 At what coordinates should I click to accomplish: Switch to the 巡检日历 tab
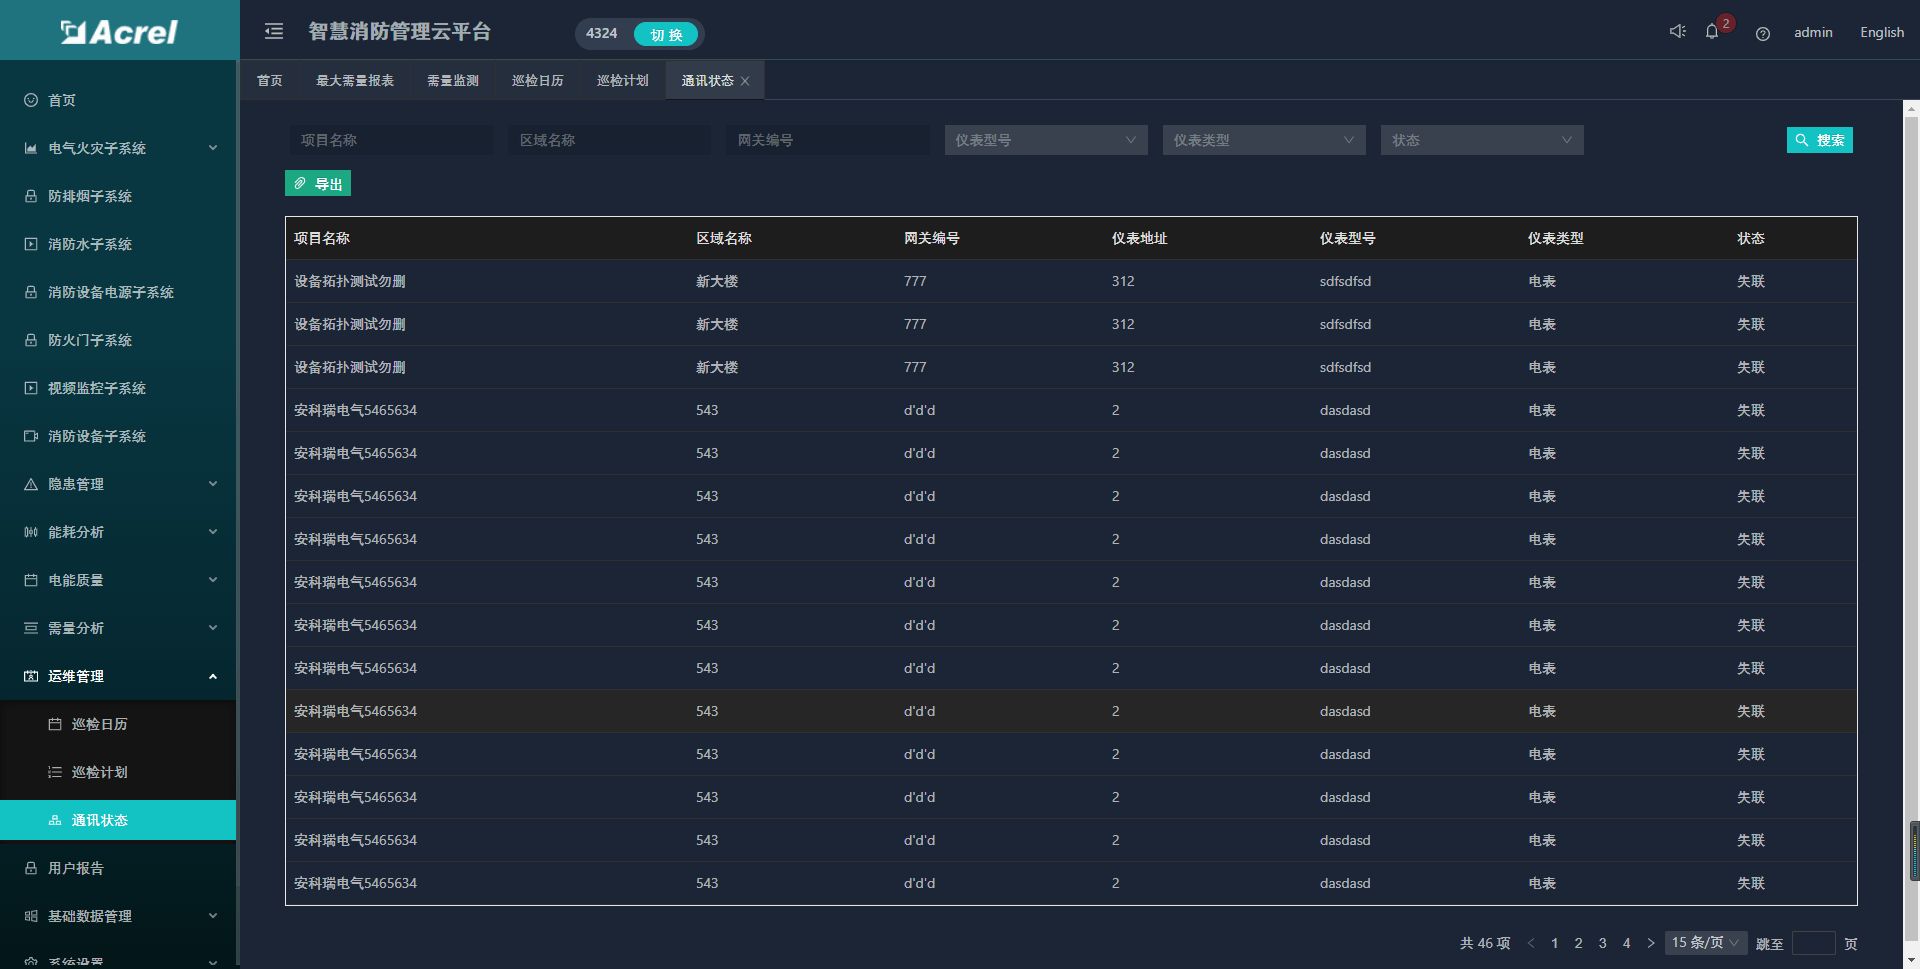coord(538,80)
